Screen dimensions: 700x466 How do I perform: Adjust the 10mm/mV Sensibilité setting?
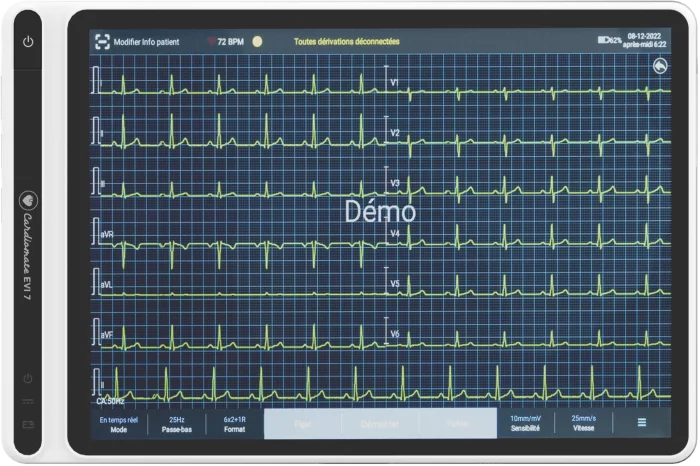[525, 423]
